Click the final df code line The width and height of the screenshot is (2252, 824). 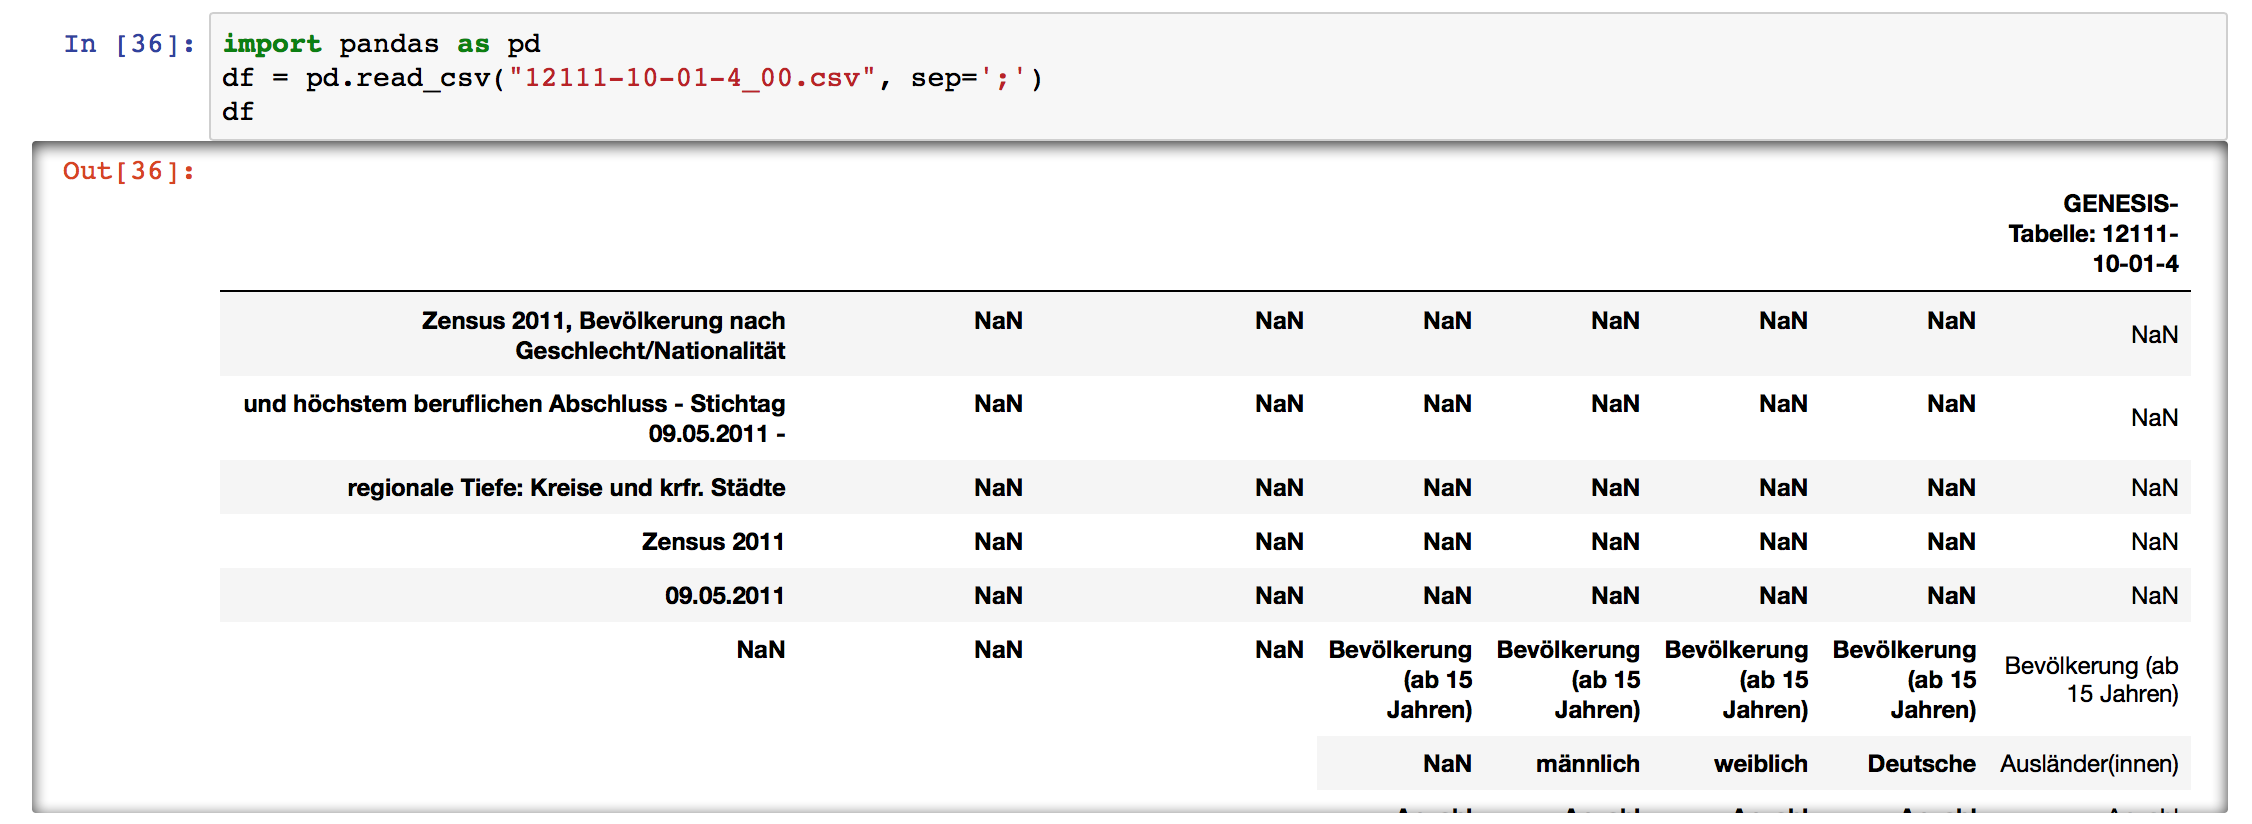tap(238, 112)
